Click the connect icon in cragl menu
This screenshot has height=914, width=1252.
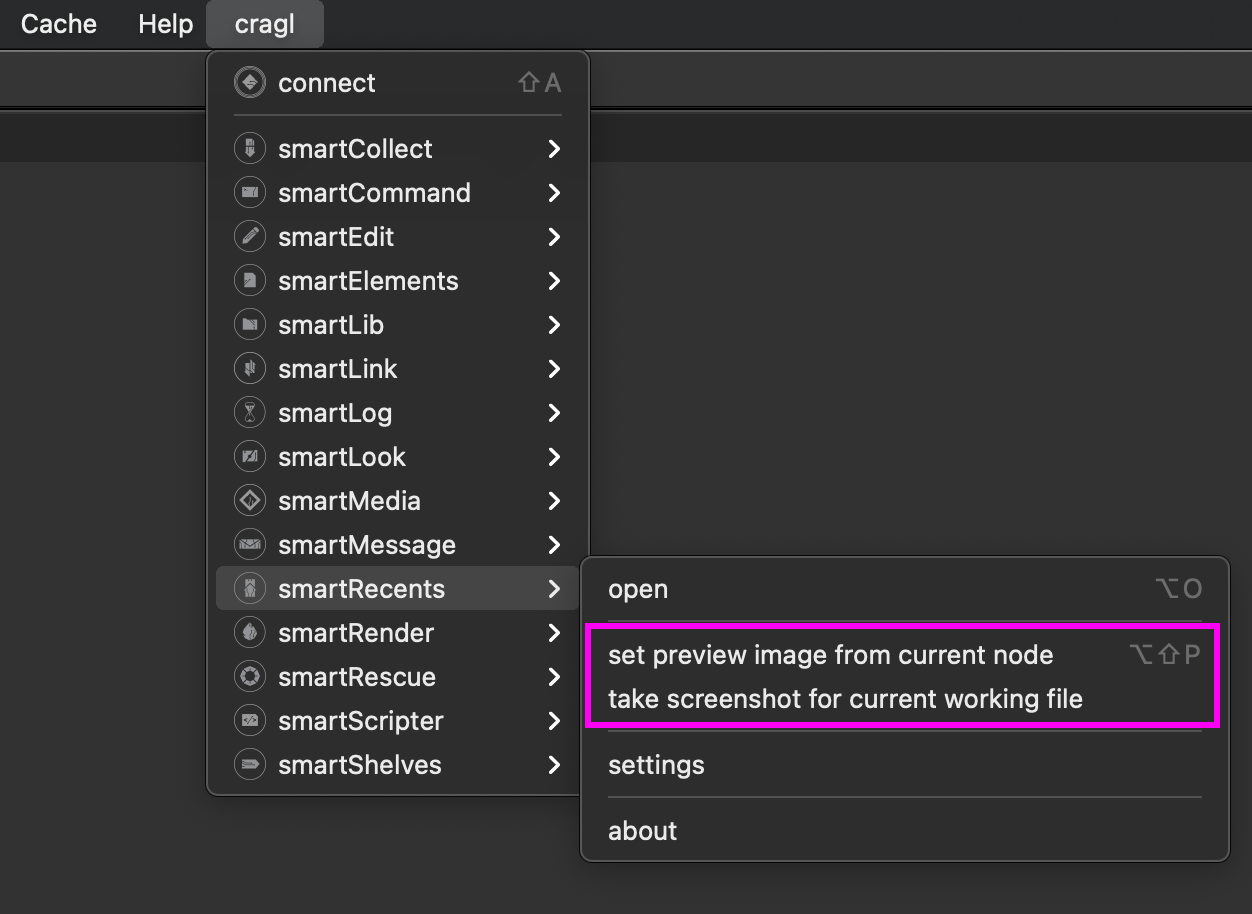tap(249, 83)
